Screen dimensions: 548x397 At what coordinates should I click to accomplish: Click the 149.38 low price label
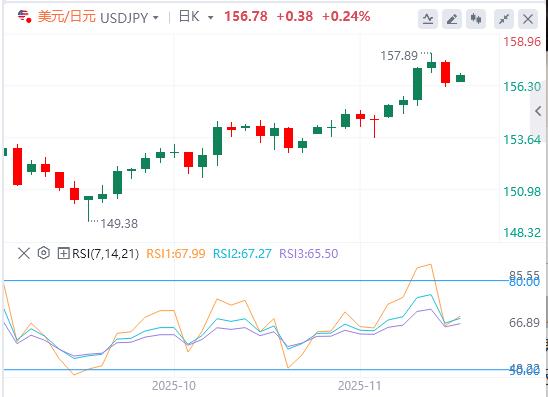tap(119, 224)
